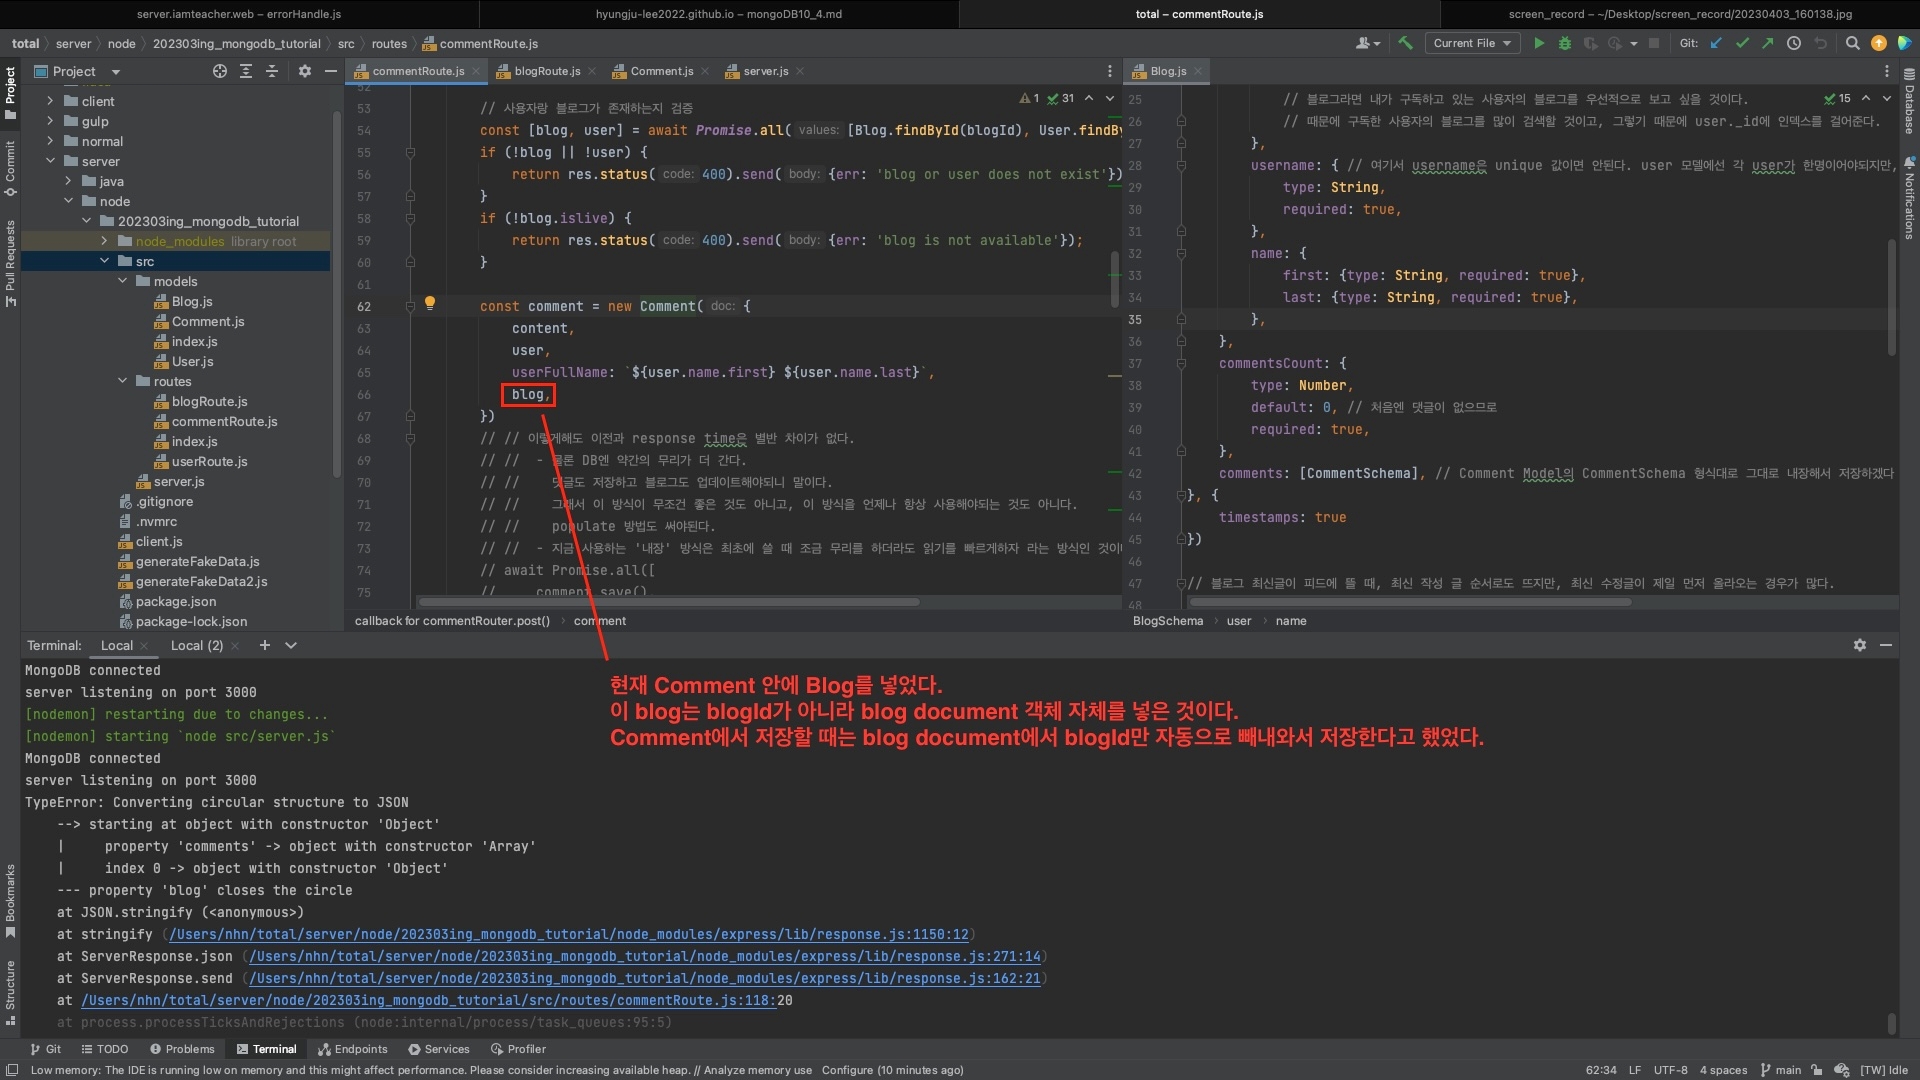Add a new terminal tab
The width and height of the screenshot is (1920, 1080).
click(x=264, y=645)
